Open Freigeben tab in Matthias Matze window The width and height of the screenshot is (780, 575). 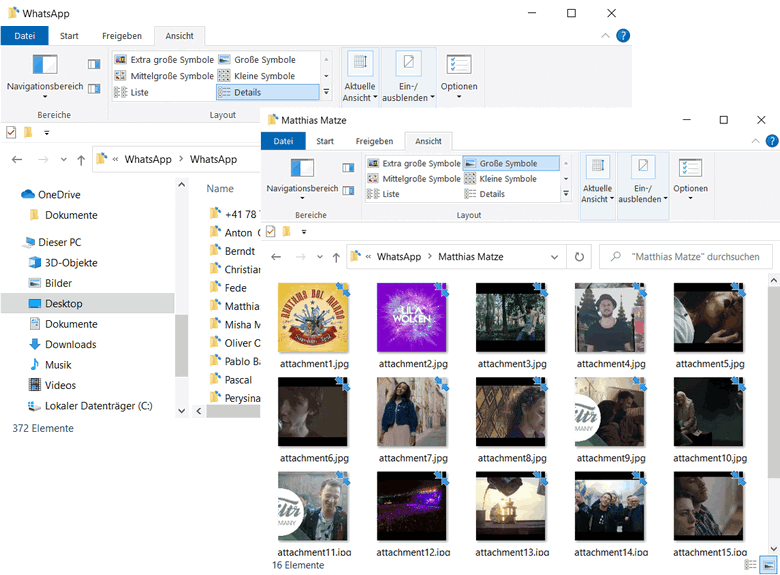point(374,141)
